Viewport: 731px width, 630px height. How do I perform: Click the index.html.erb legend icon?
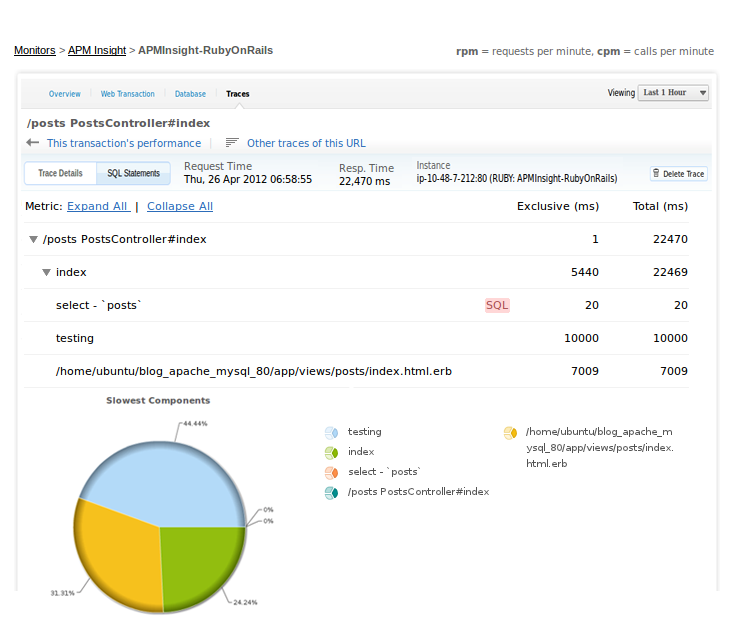point(510,433)
